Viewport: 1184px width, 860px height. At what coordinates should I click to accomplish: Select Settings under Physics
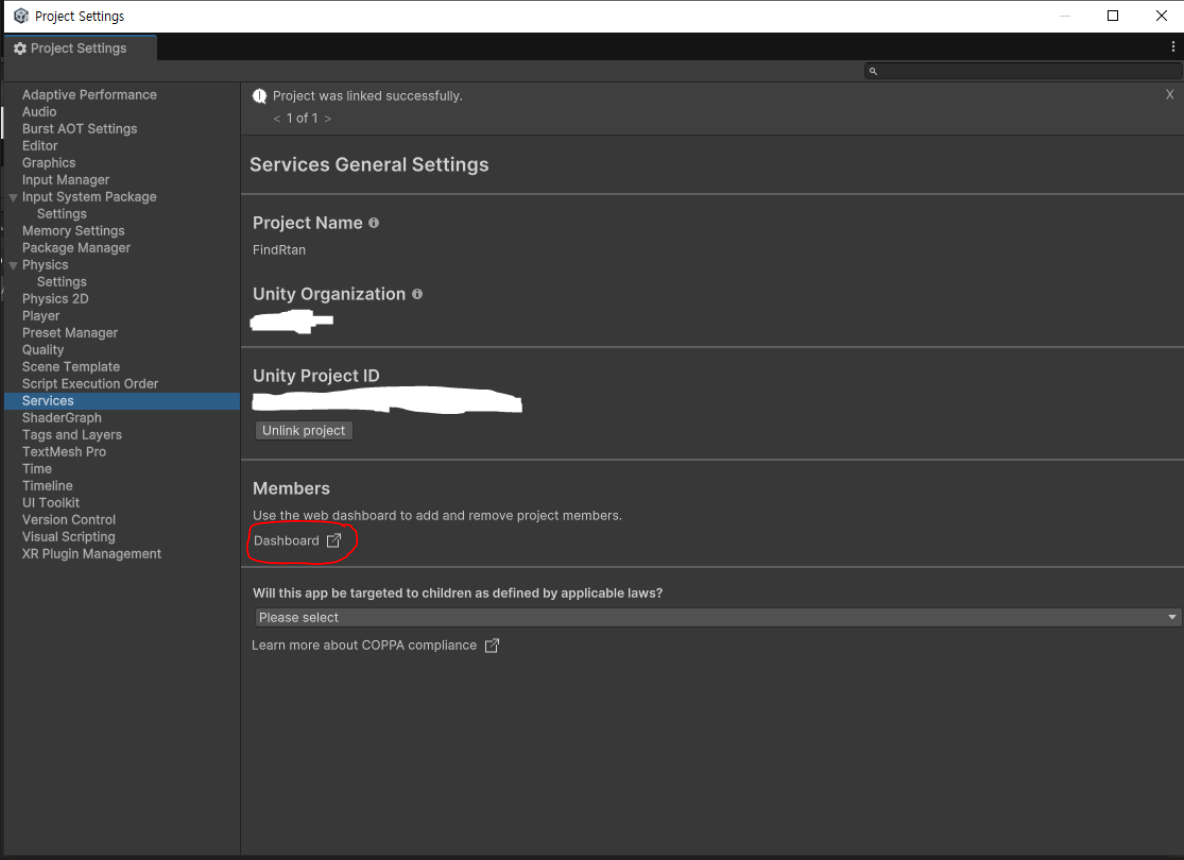click(62, 282)
